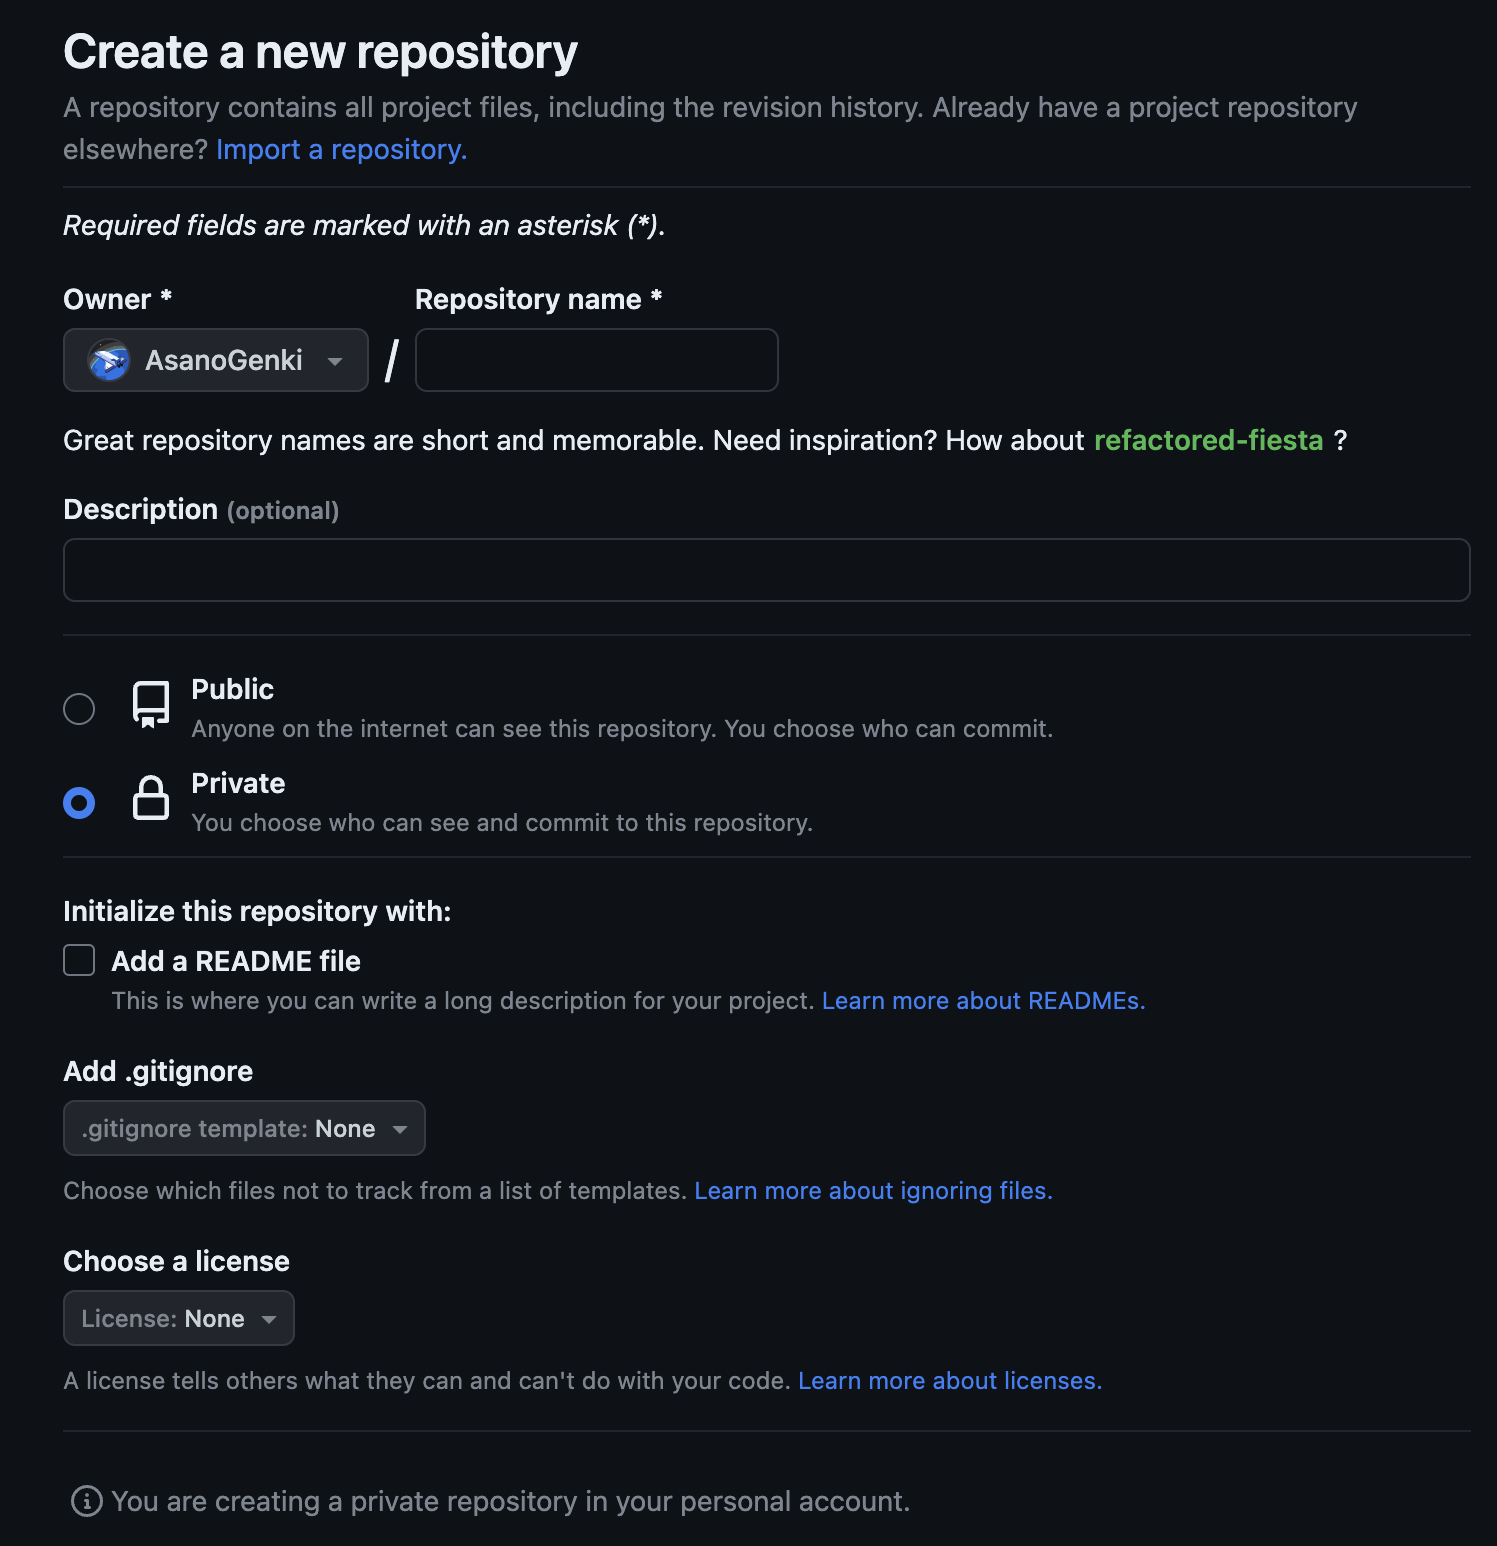1497x1546 pixels.
Task: Open the License None dropdown
Action: click(178, 1318)
